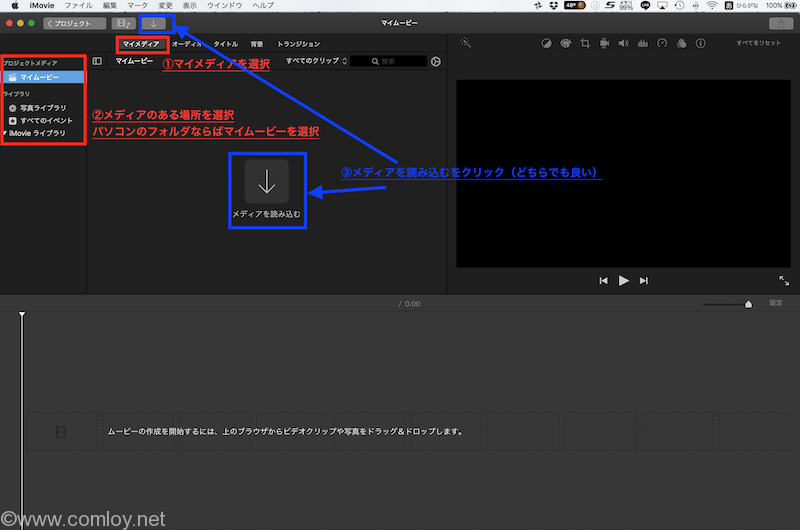Switch to Titles (タイトル) tab
The height and width of the screenshot is (530, 800).
point(226,44)
